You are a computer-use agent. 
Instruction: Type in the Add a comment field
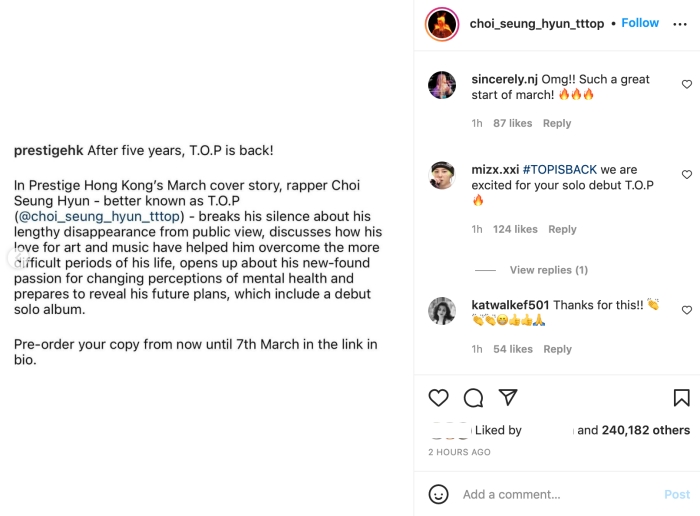pos(555,494)
